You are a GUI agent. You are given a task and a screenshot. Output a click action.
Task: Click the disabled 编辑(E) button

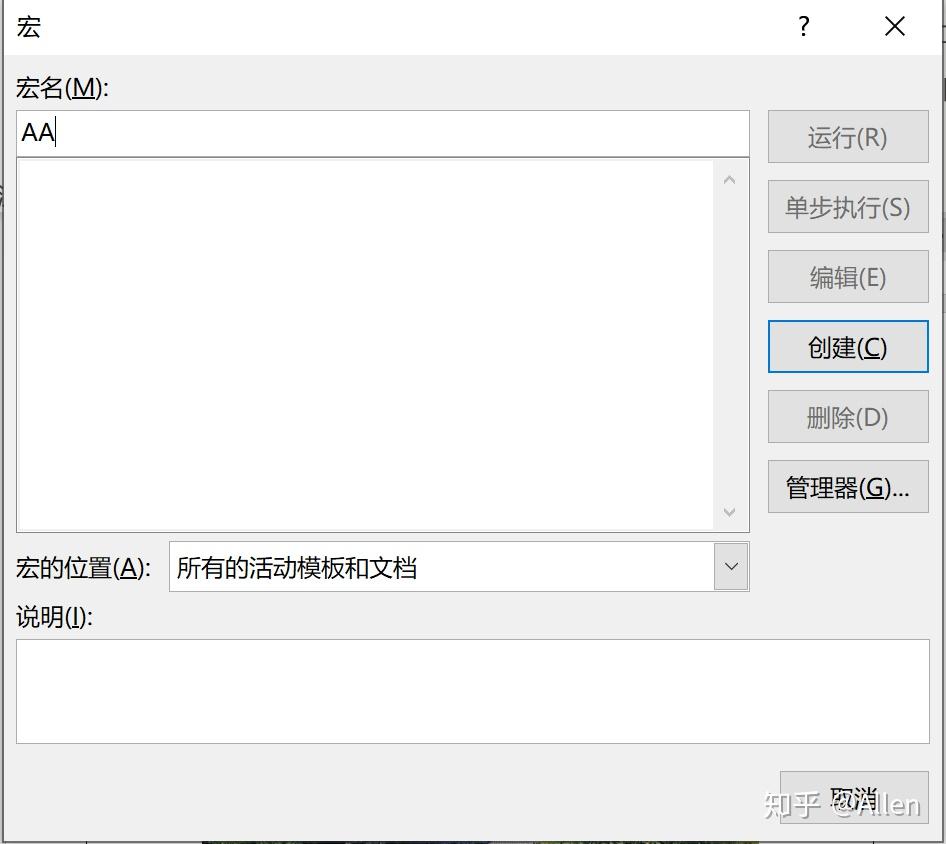(848, 277)
